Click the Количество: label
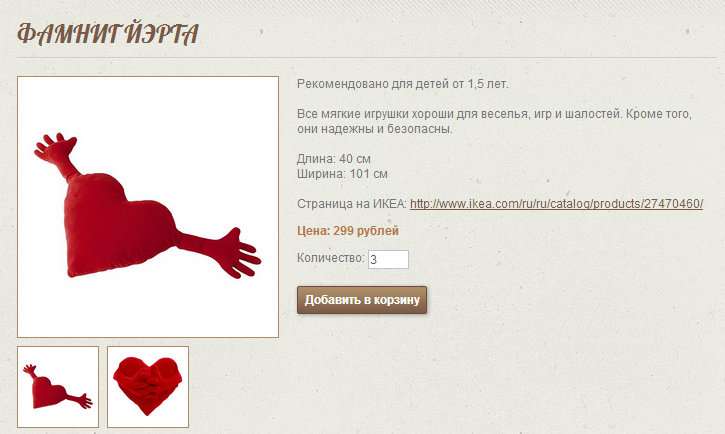This screenshot has height=434, width=725. pos(331,258)
